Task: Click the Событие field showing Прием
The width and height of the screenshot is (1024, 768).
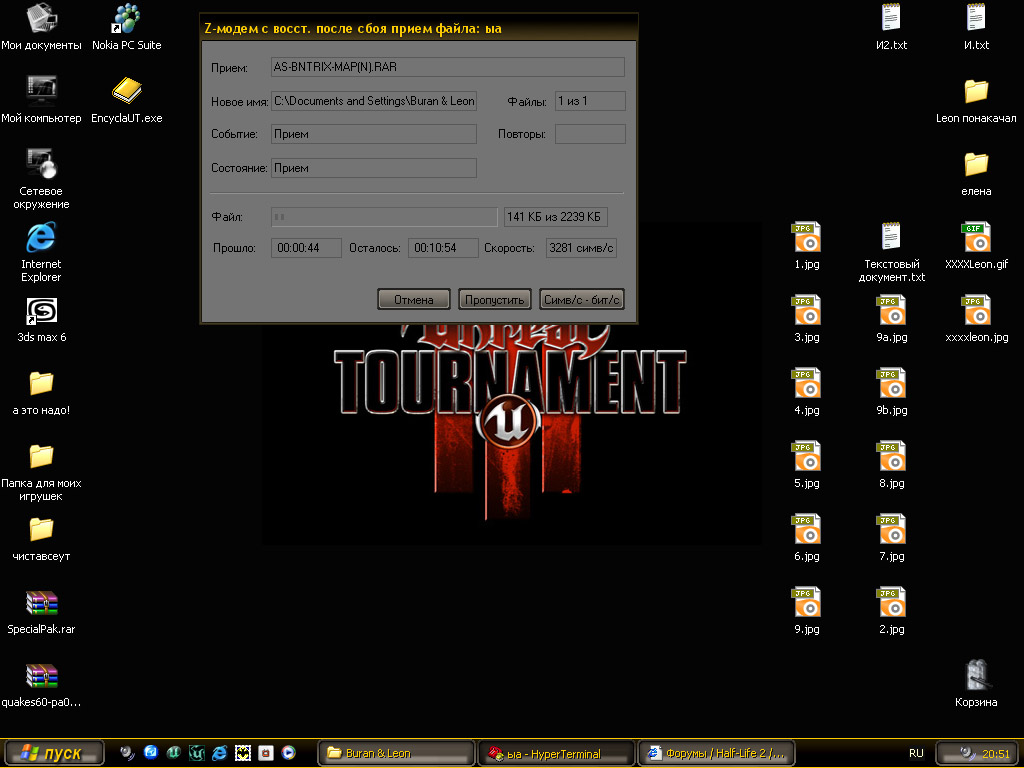Action: coord(374,134)
